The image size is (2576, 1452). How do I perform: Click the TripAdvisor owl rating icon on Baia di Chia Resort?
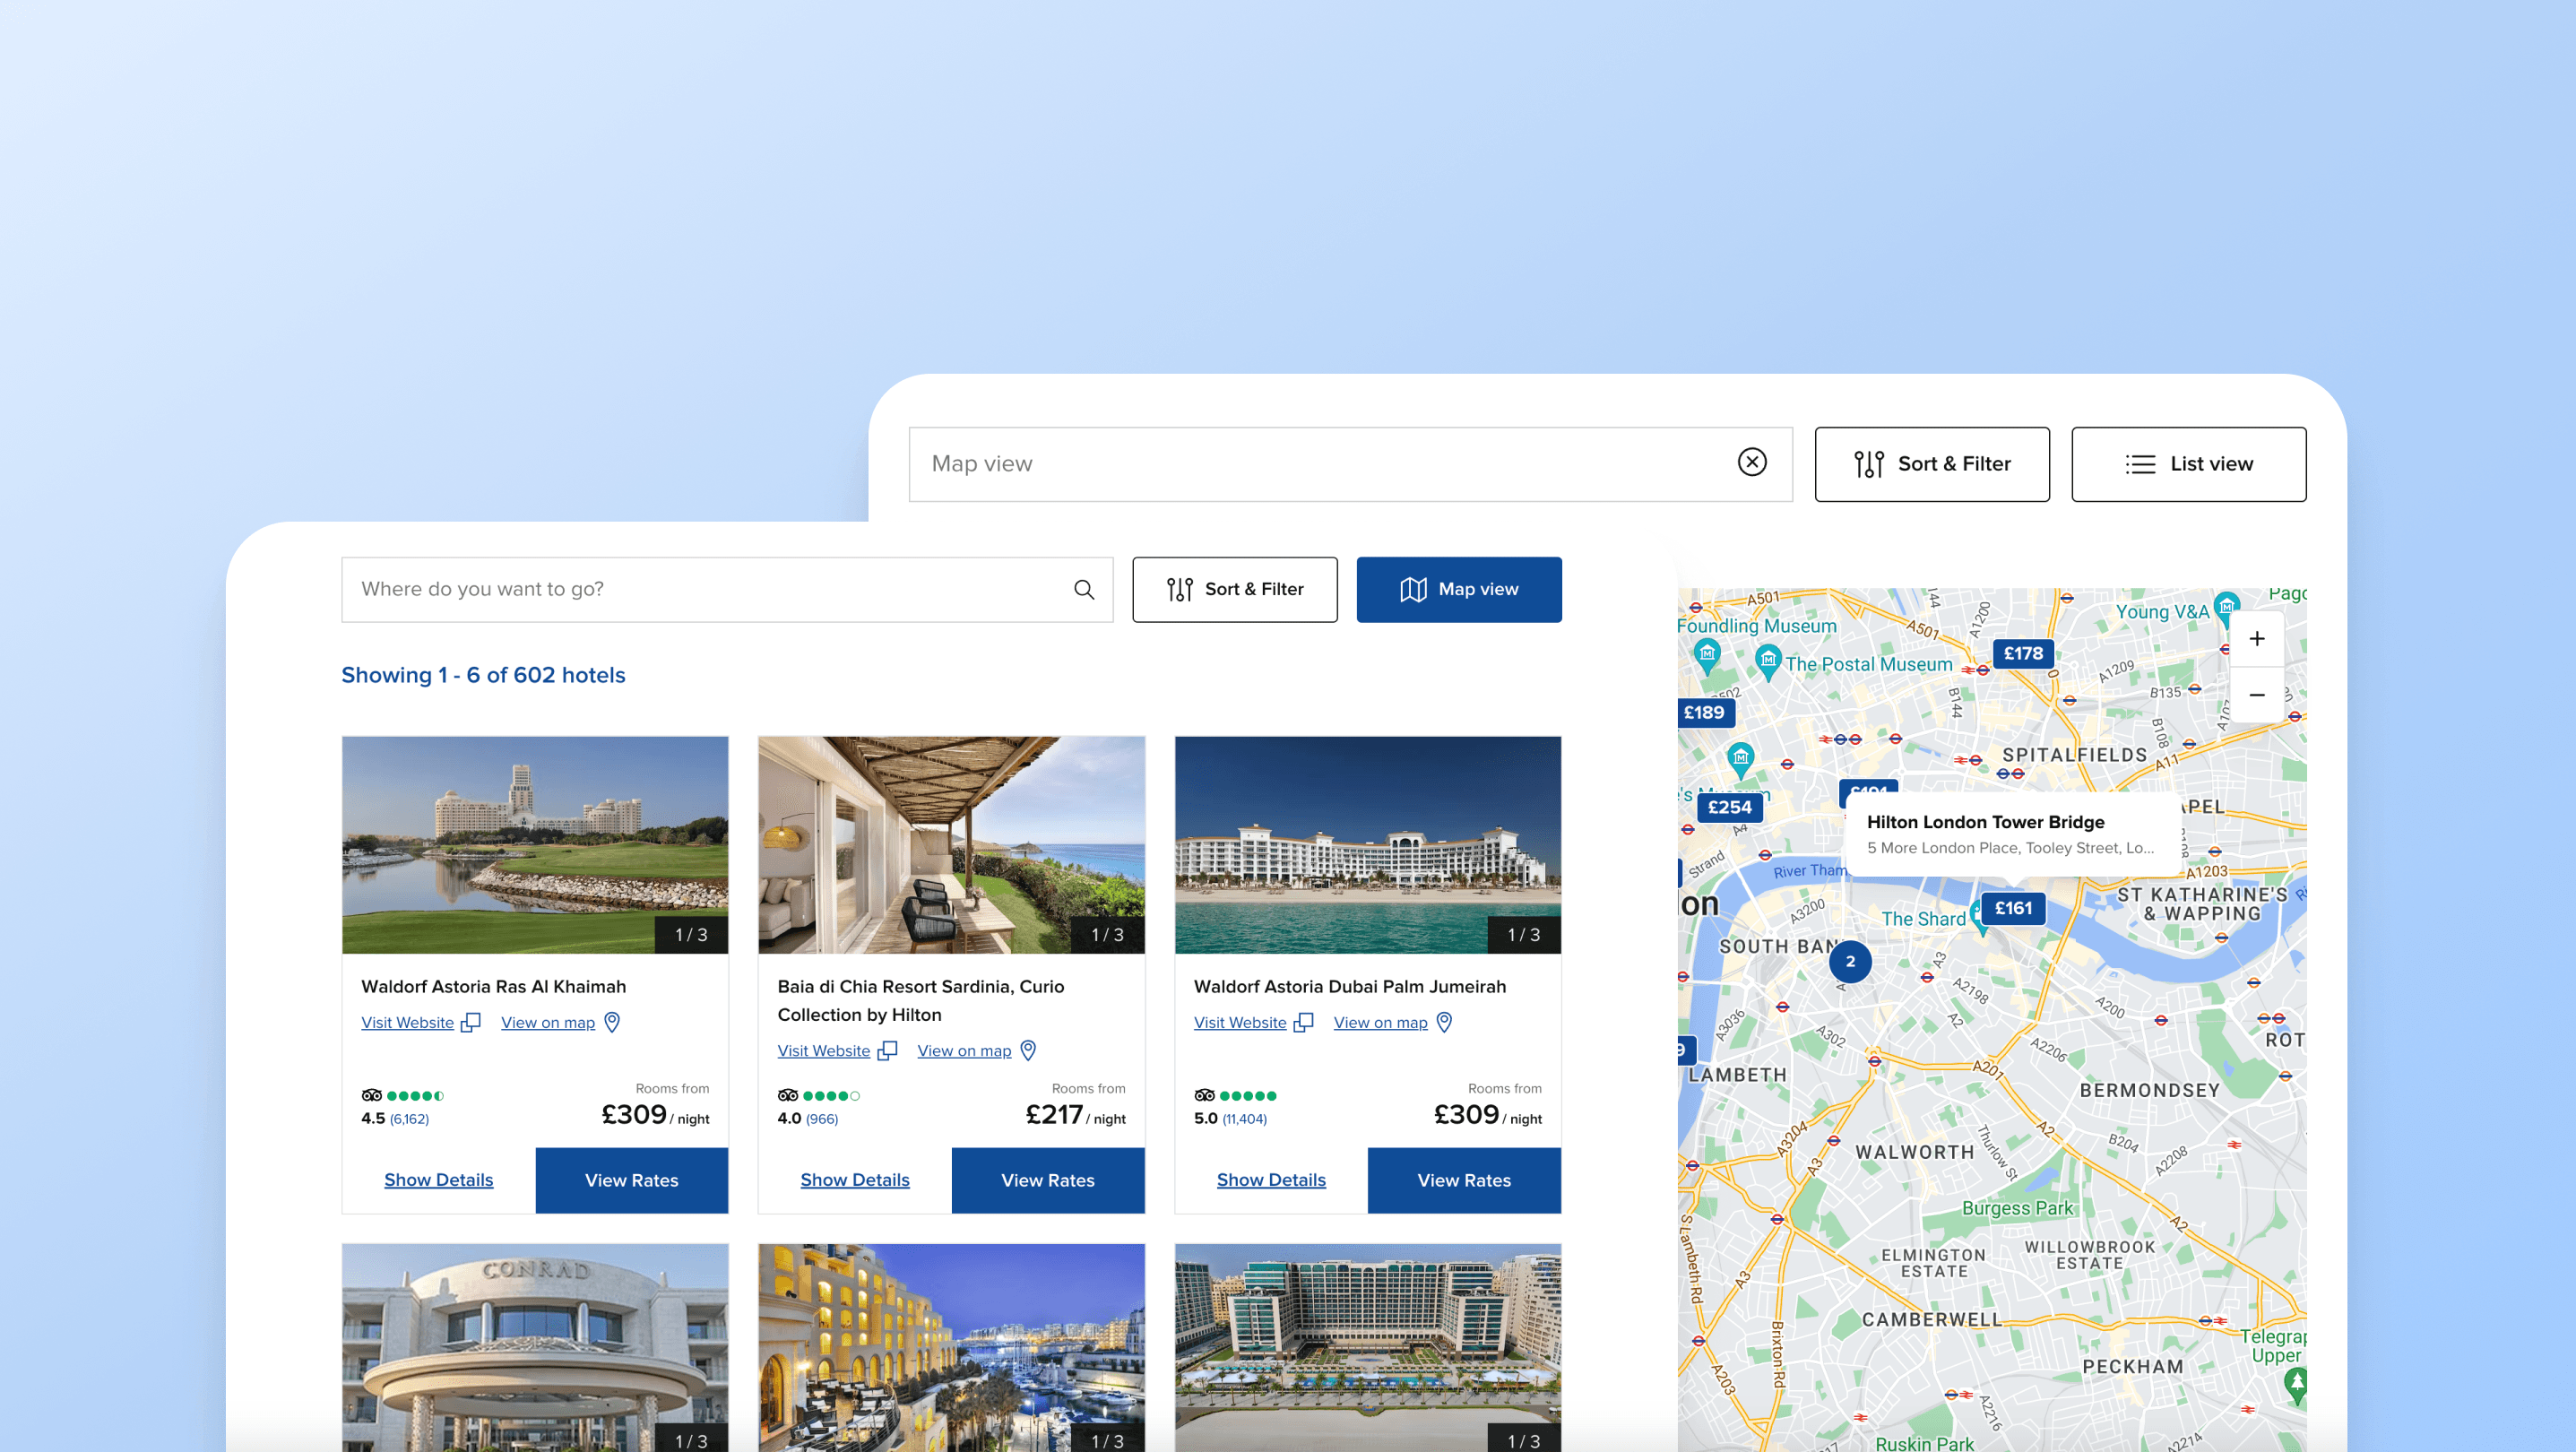point(789,1094)
